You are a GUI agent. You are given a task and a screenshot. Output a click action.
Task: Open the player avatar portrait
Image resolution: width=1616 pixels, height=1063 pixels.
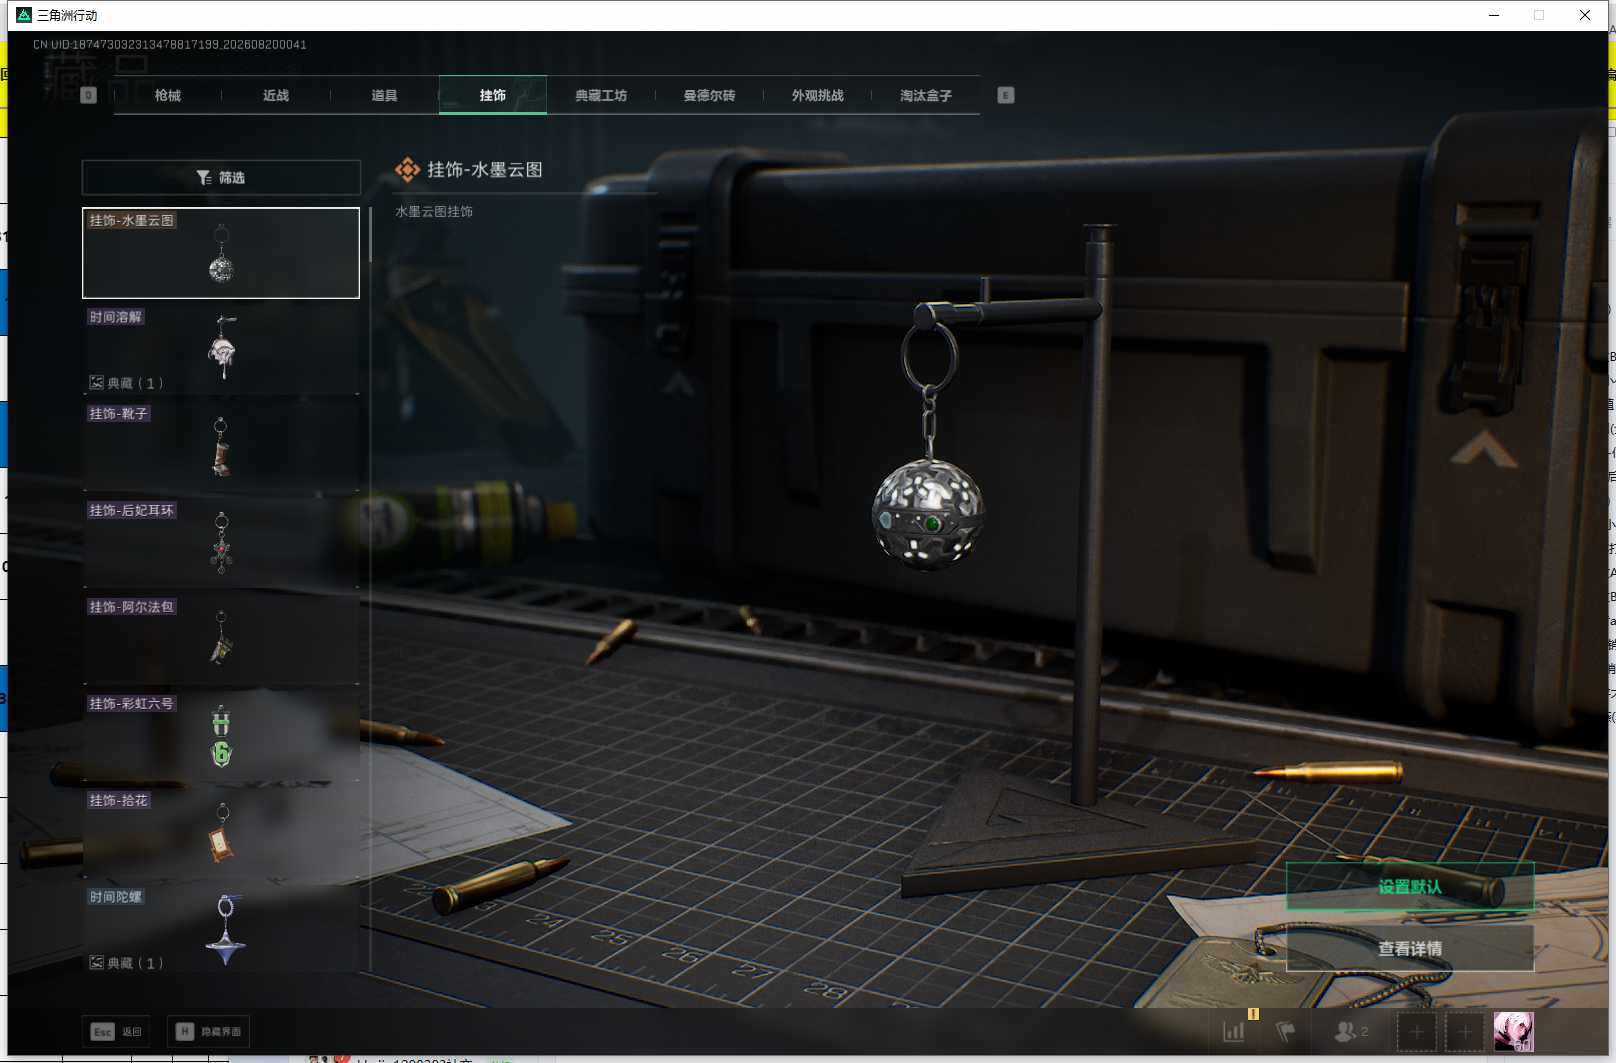point(1513,1031)
